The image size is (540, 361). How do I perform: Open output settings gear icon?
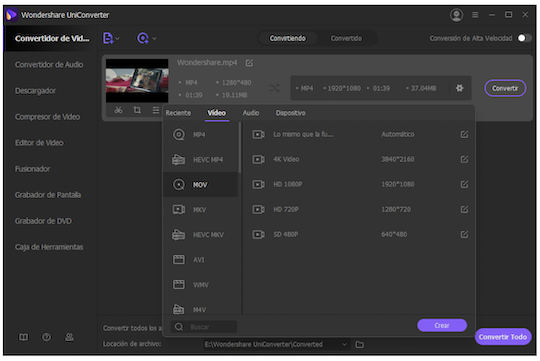tap(459, 88)
